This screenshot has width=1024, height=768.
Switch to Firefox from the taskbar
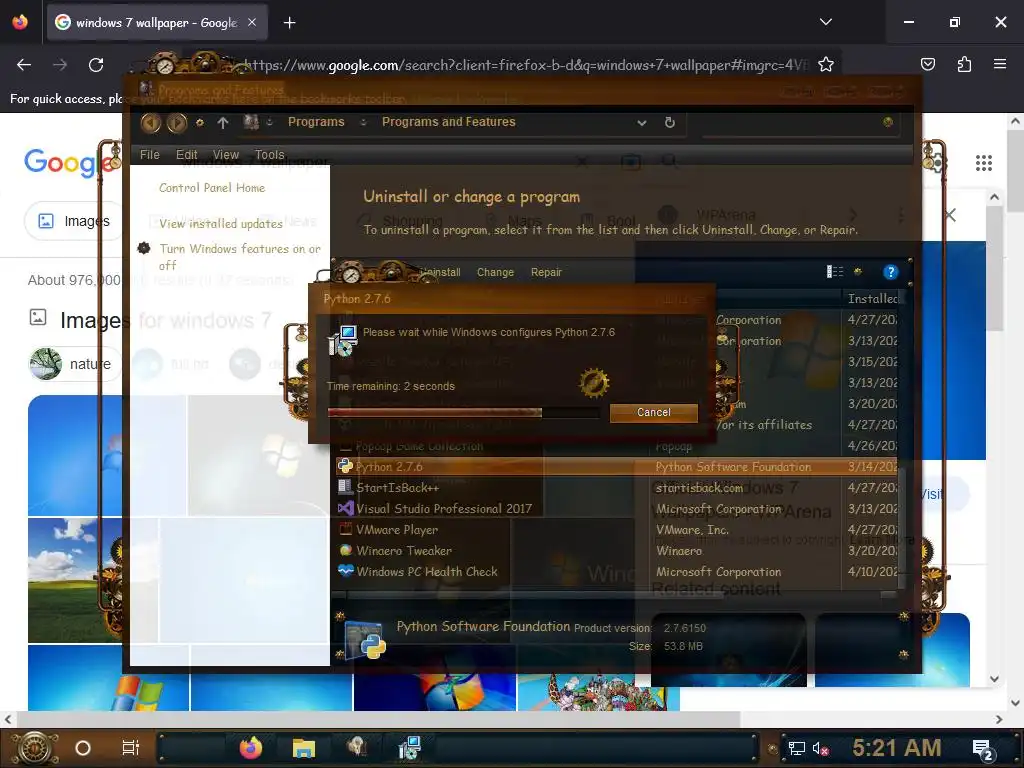[x=250, y=748]
